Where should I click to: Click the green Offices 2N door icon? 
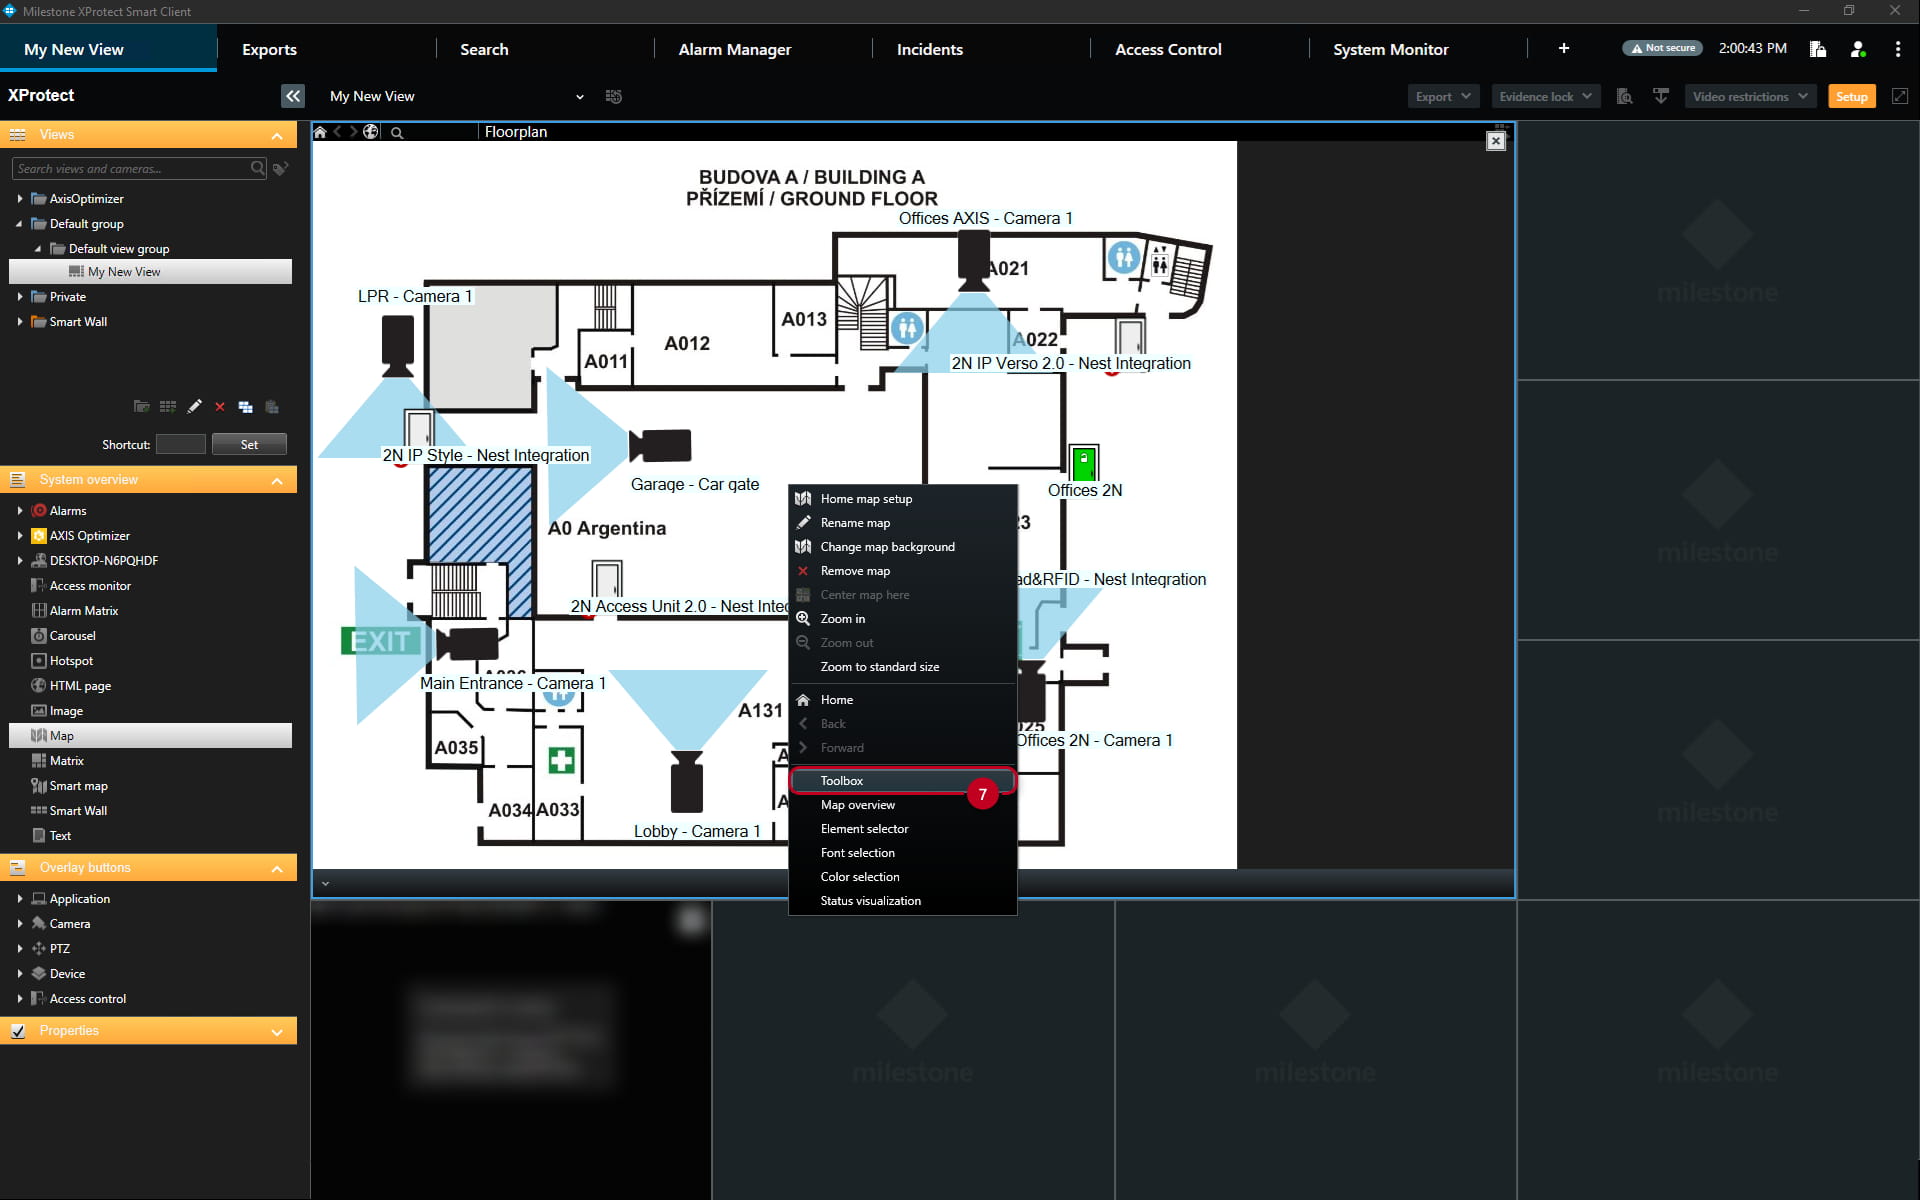pos(1083,463)
